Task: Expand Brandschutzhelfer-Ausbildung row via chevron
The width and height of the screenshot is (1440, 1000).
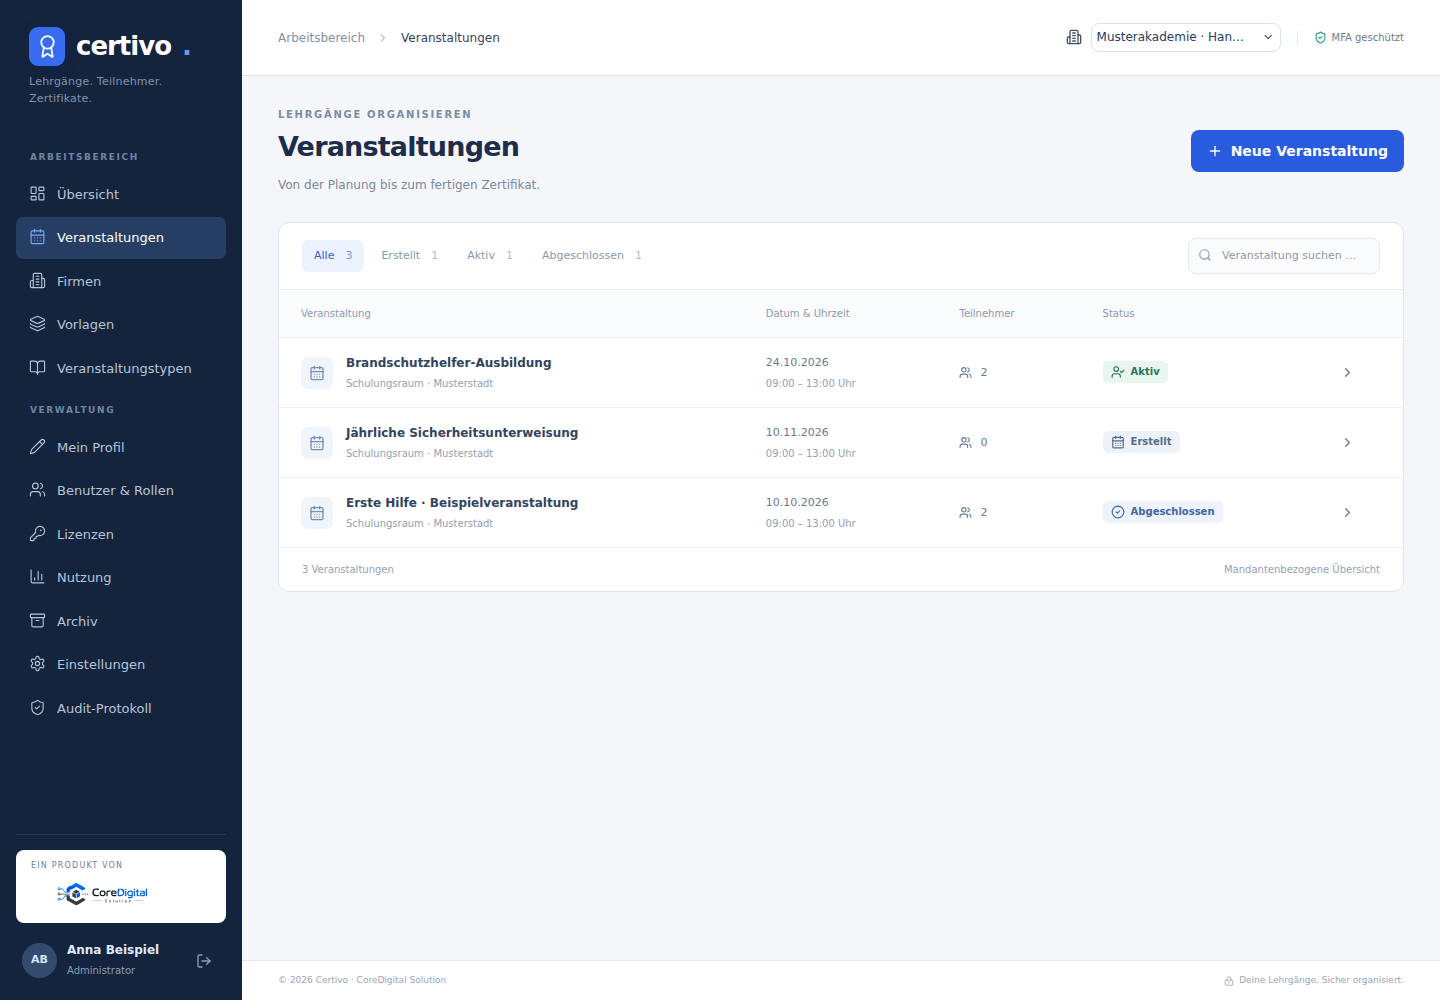Action: click(x=1347, y=373)
